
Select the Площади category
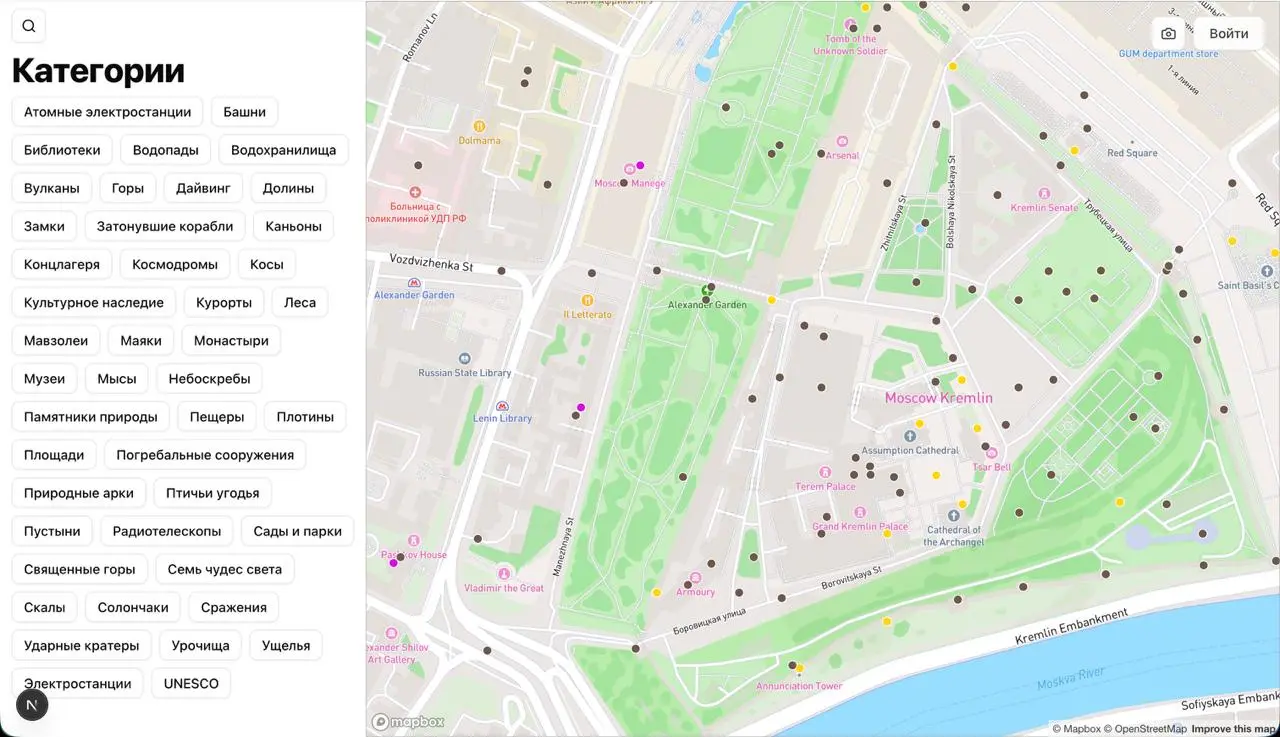pyautogui.click(x=54, y=455)
